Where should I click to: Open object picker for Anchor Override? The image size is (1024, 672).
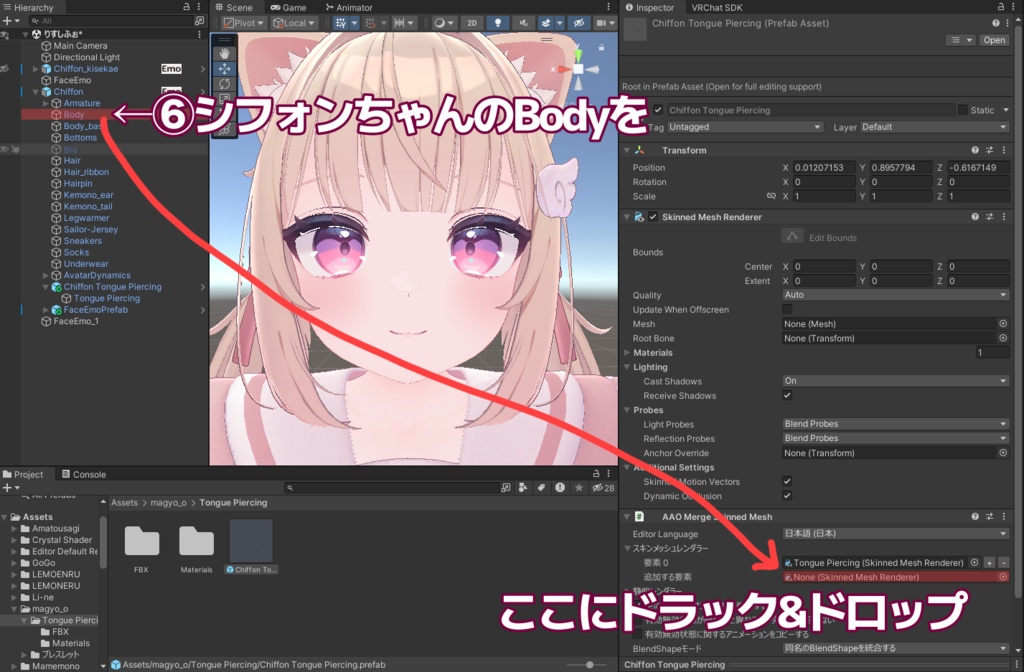coord(1002,453)
